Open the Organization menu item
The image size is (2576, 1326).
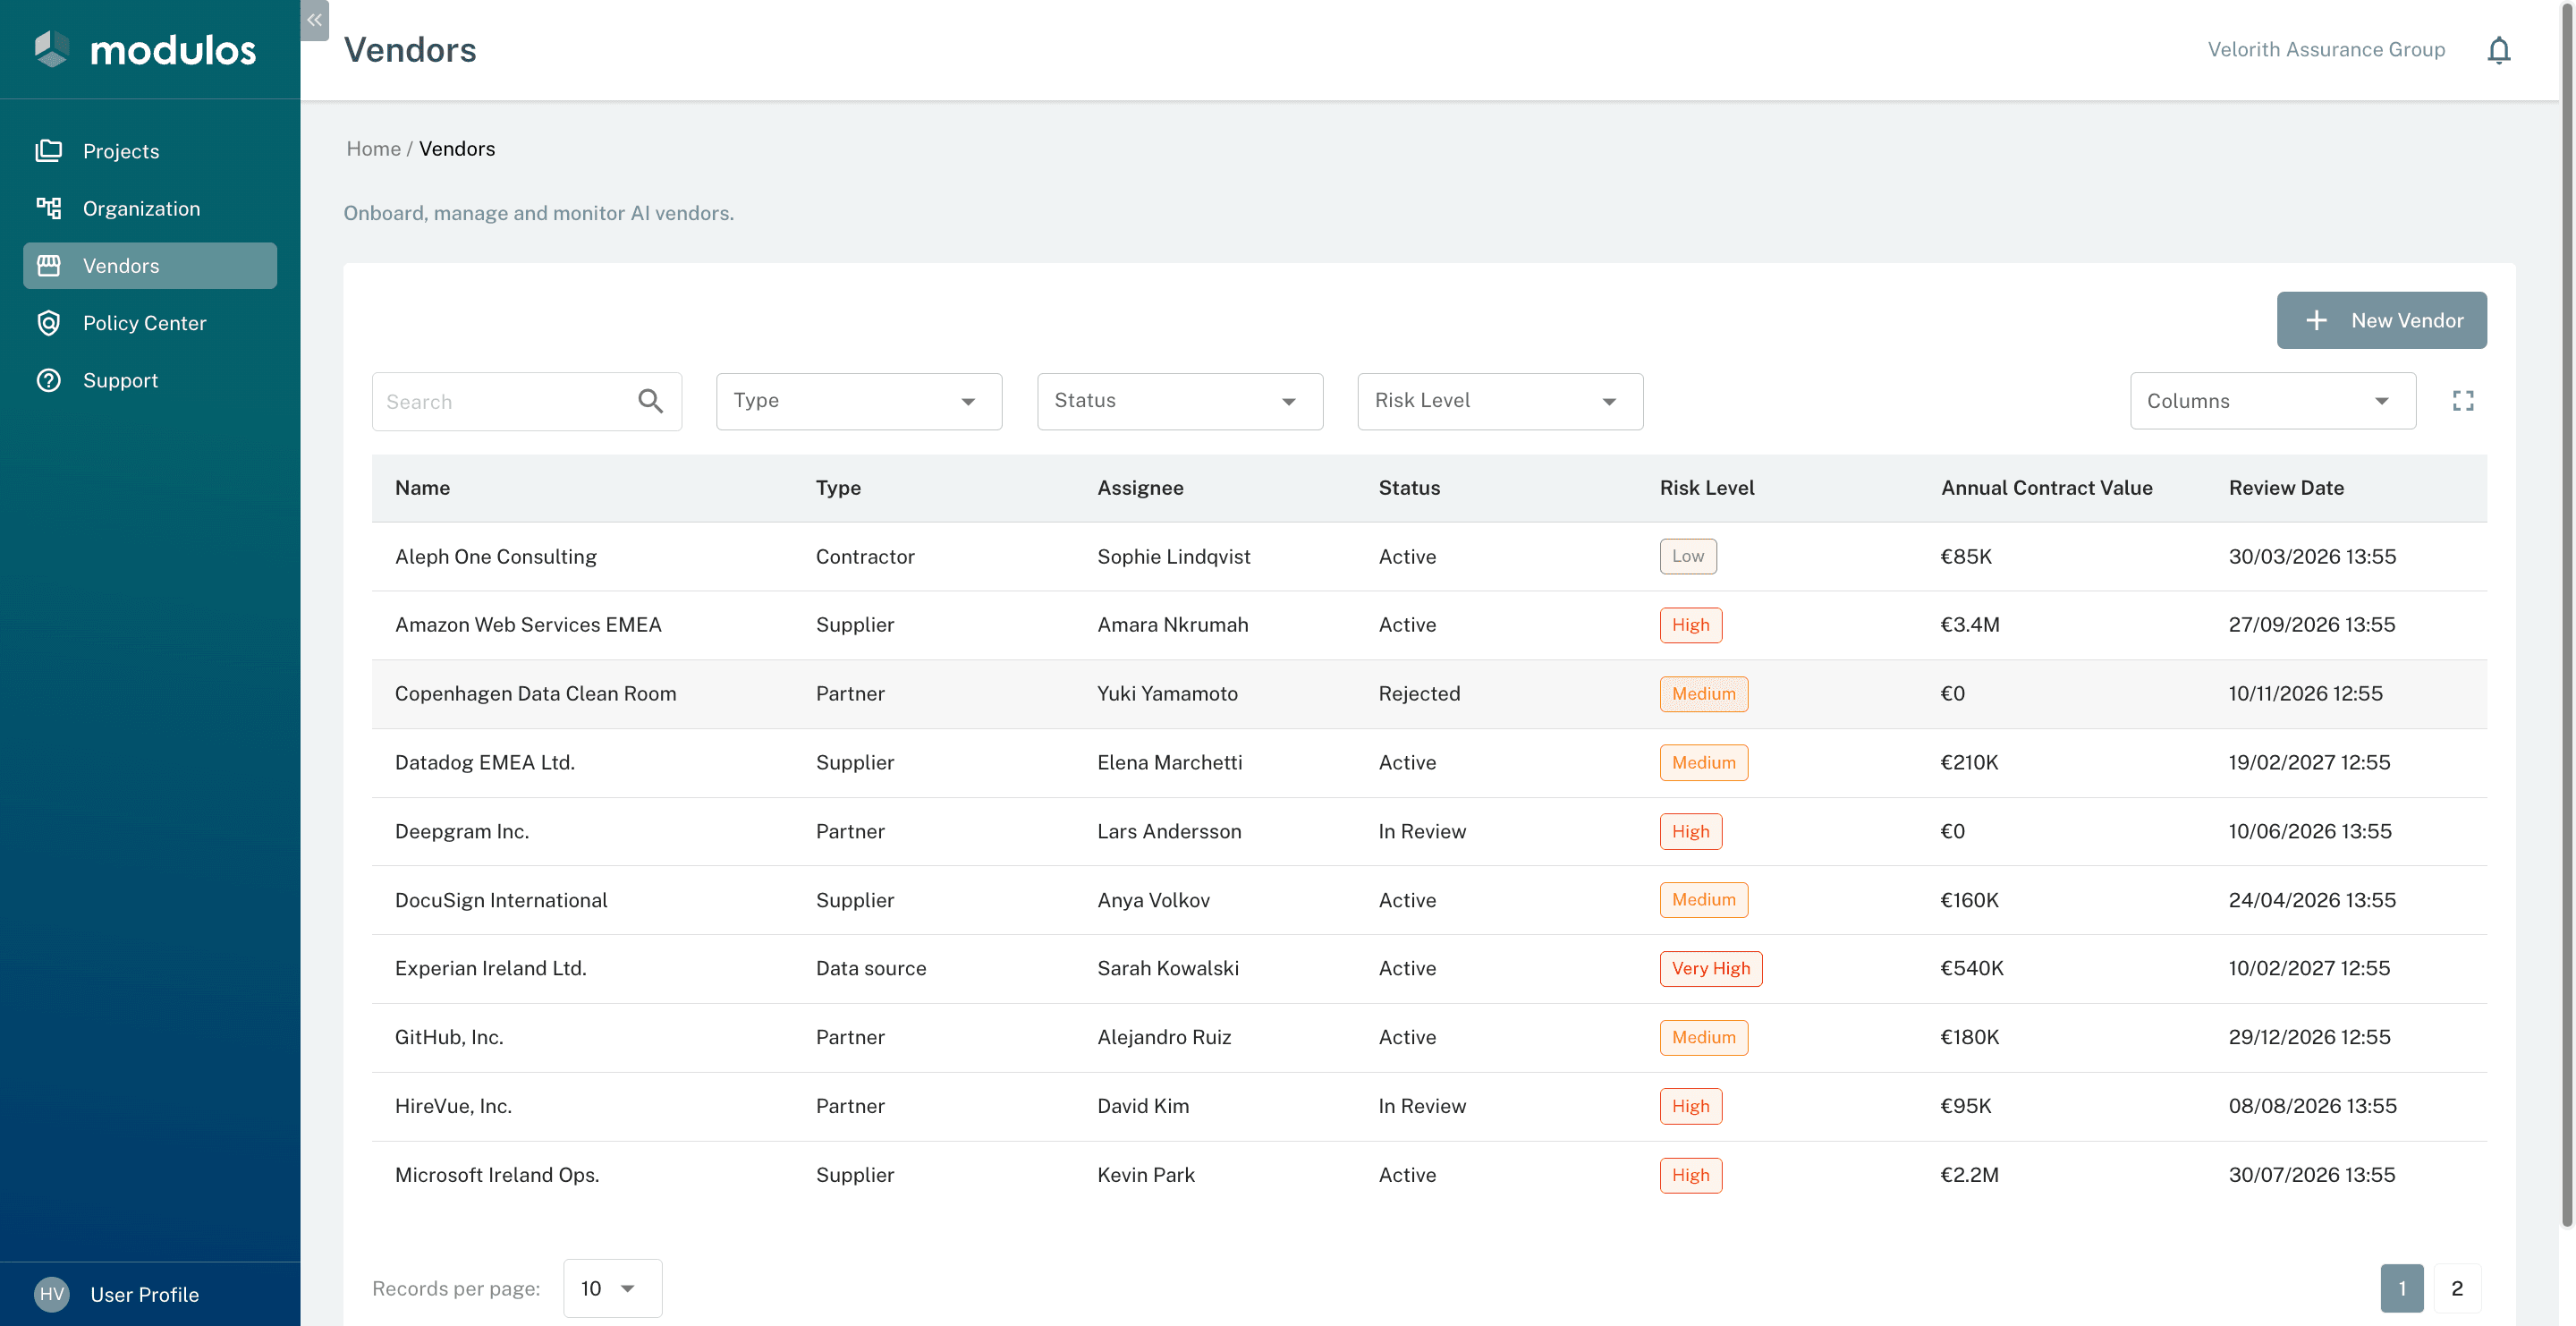tap(150, 208)
